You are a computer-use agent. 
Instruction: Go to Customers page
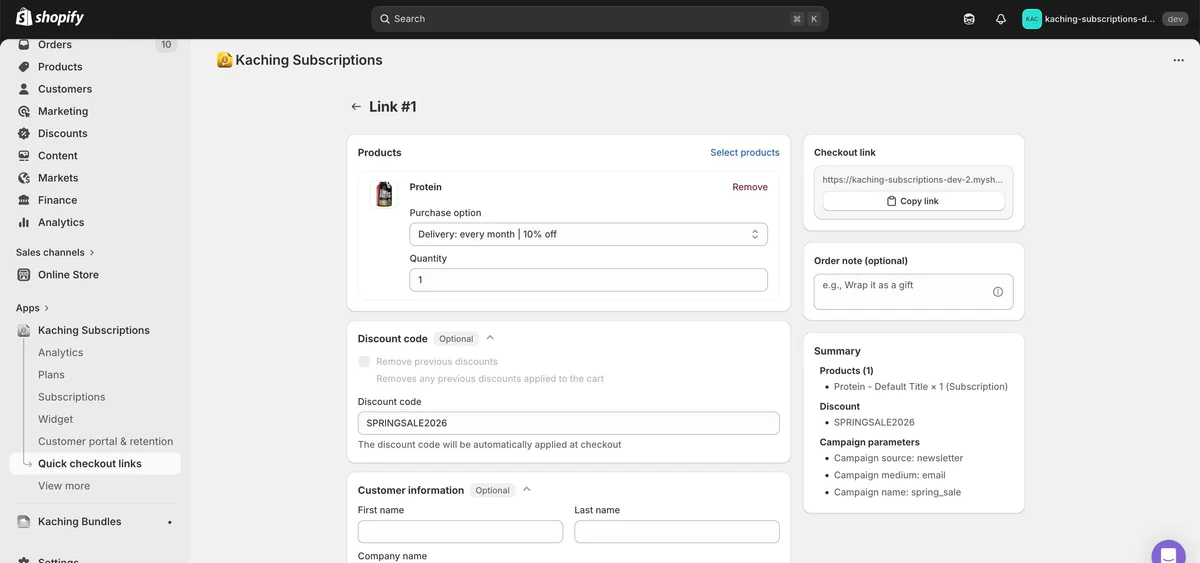(x=65, y=89)
